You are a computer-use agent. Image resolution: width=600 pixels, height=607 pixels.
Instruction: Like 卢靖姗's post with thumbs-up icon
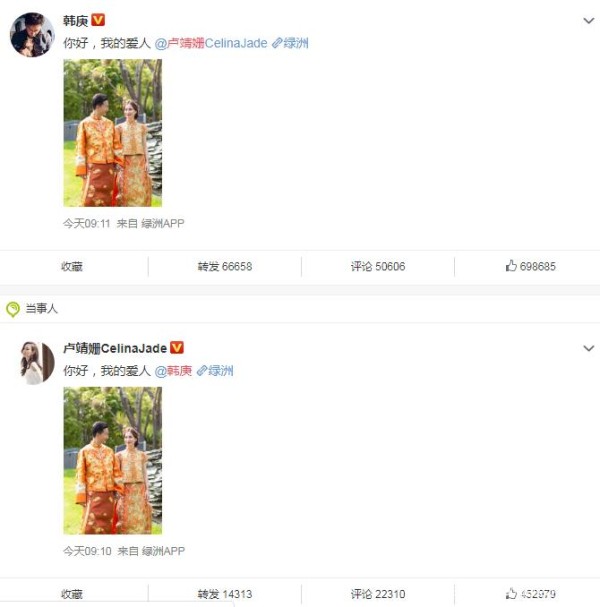(530, 594)
